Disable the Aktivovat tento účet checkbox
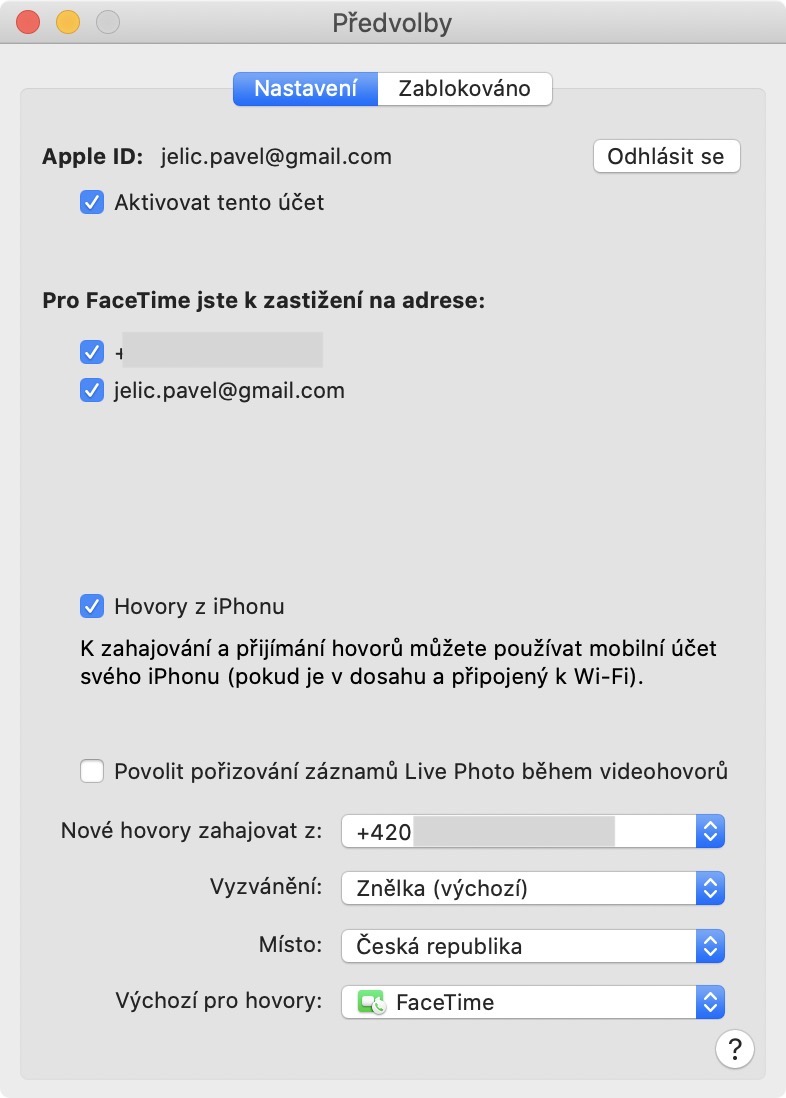This screenshot has height=1098, width=786. [x=92, y=203]
